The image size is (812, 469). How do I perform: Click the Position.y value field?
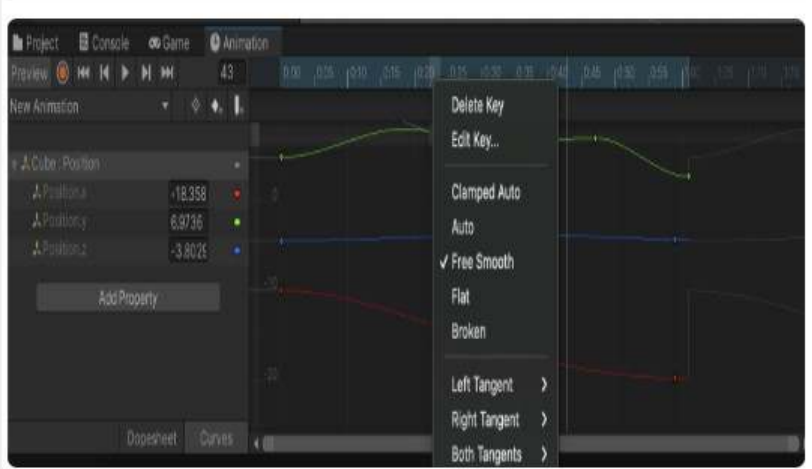[188, 218]
